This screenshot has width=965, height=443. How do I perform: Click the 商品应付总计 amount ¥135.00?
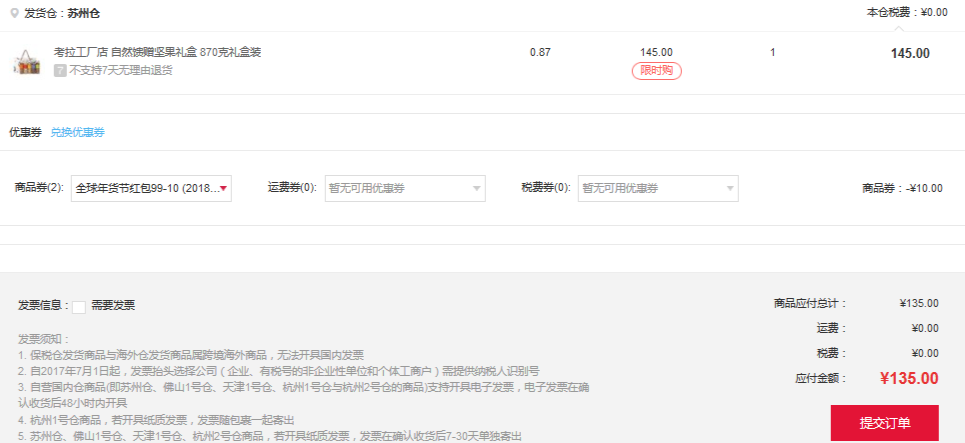click(x=919, y=303)
